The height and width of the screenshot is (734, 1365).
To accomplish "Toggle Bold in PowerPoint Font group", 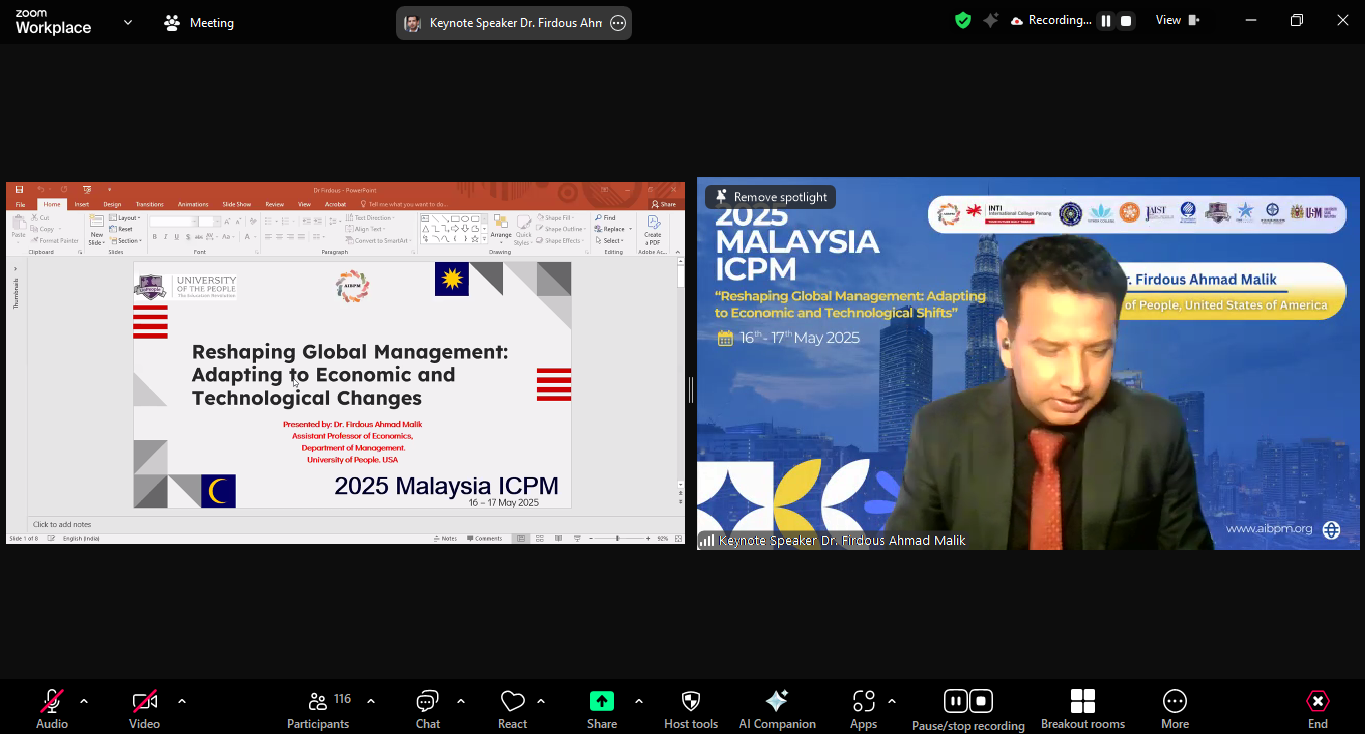I will coord(154,237).
